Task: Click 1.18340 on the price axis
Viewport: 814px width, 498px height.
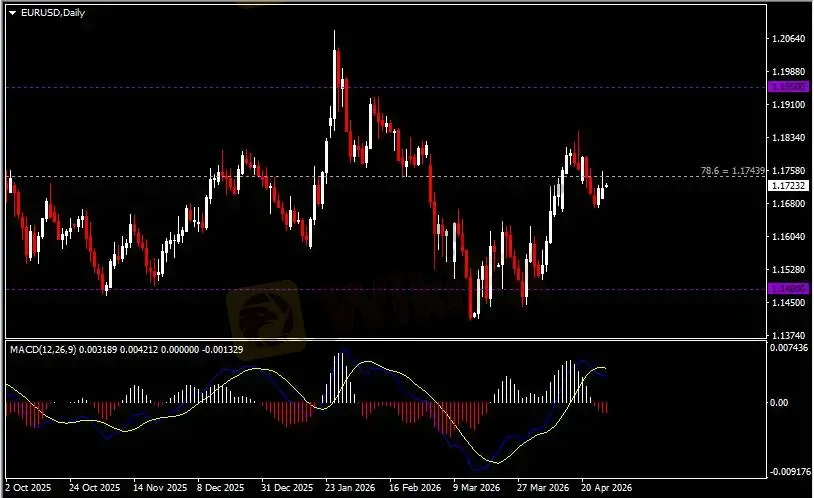Action: point(789,138)
